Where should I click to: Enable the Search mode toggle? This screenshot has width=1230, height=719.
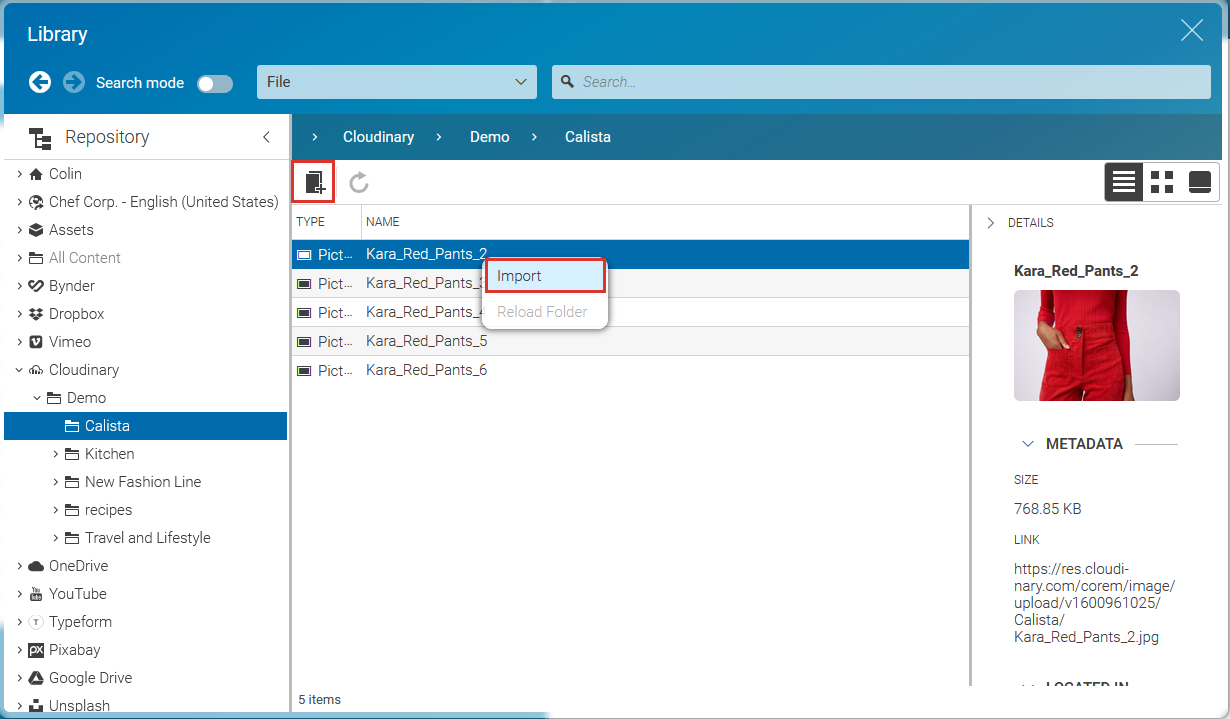click(x=214, y=84)
